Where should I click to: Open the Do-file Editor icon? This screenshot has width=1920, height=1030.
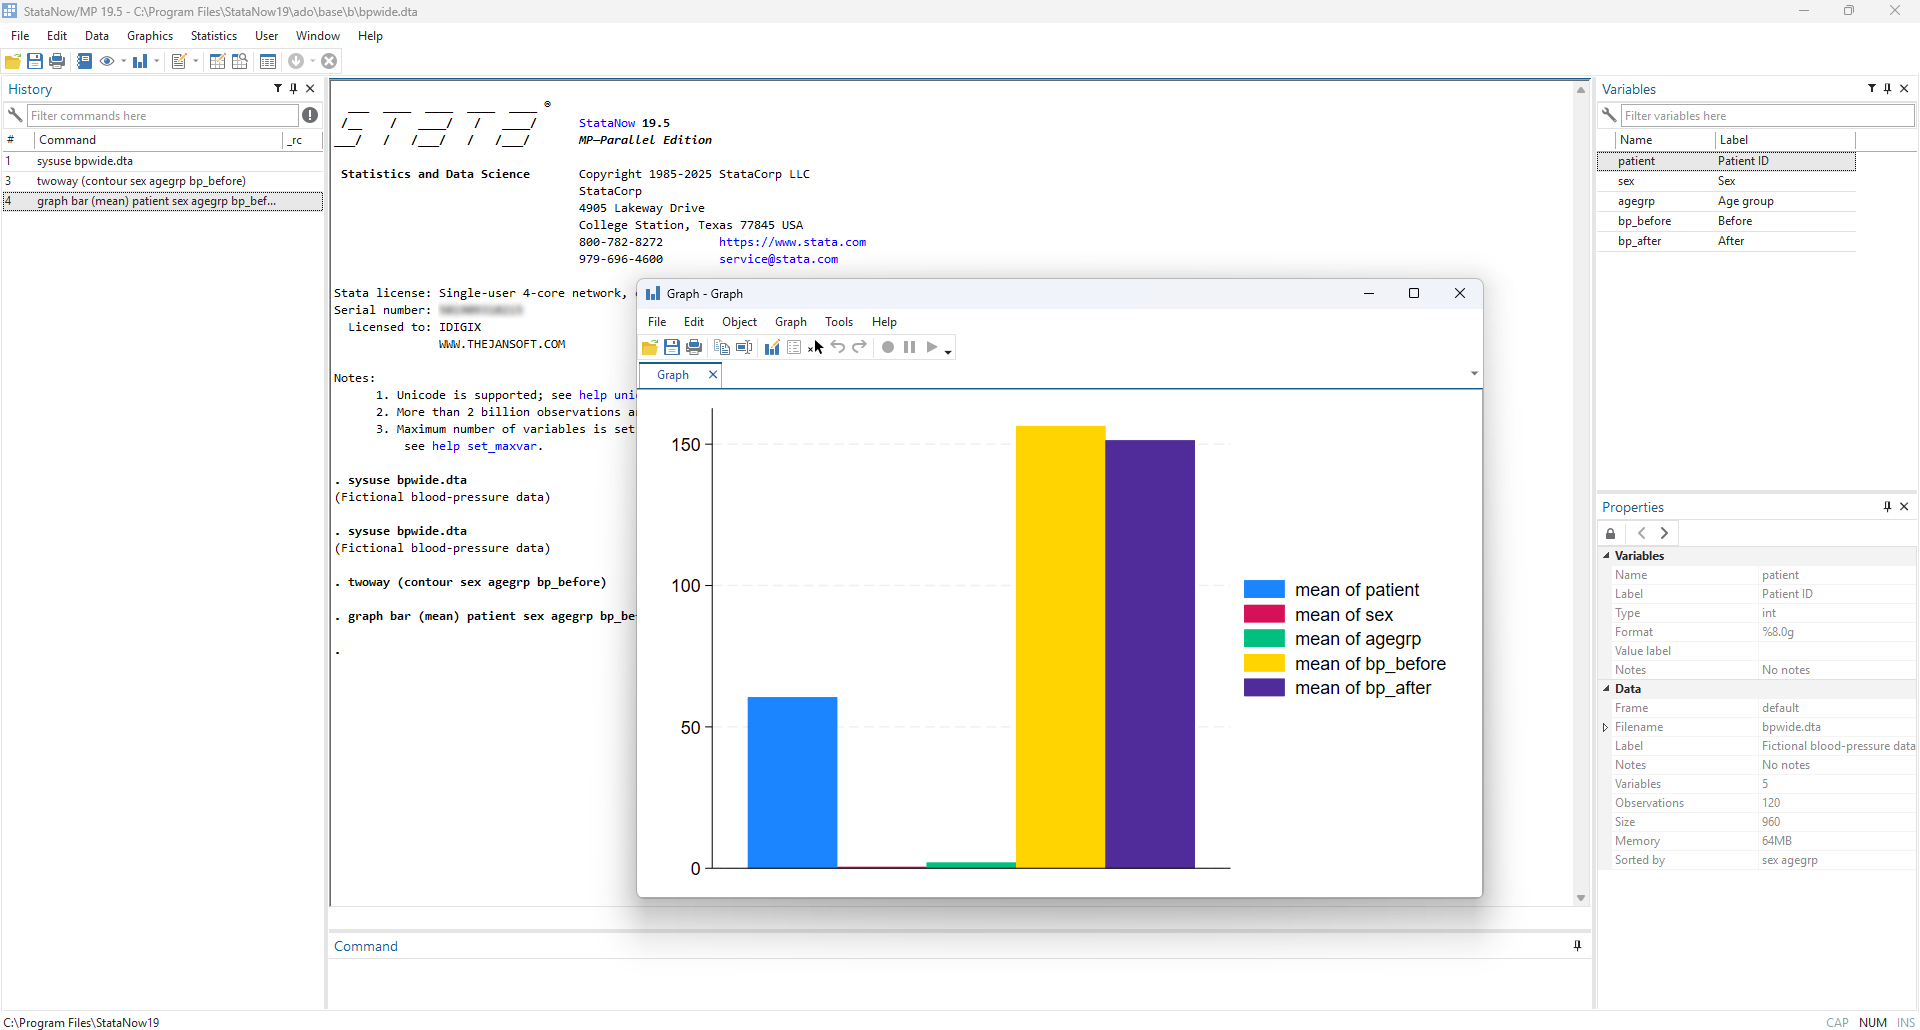(179, 62)
